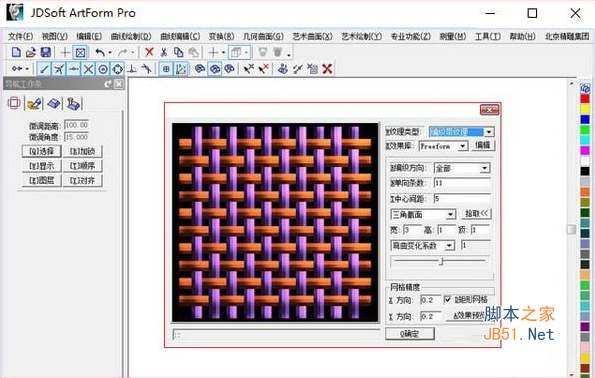Toggle the rectangular mesh checkbox

[448, 299]
